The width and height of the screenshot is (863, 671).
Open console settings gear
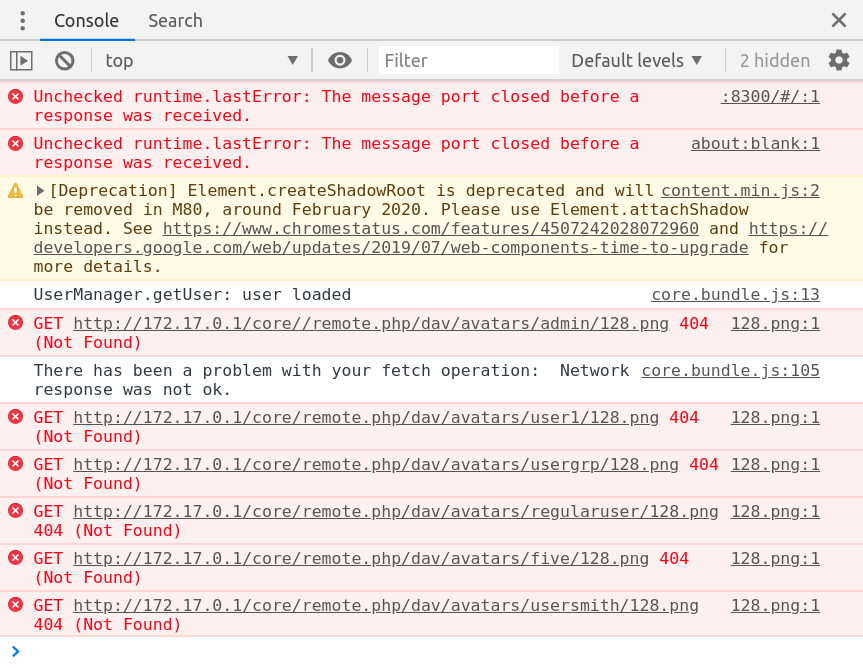click(x=838, y=60)
